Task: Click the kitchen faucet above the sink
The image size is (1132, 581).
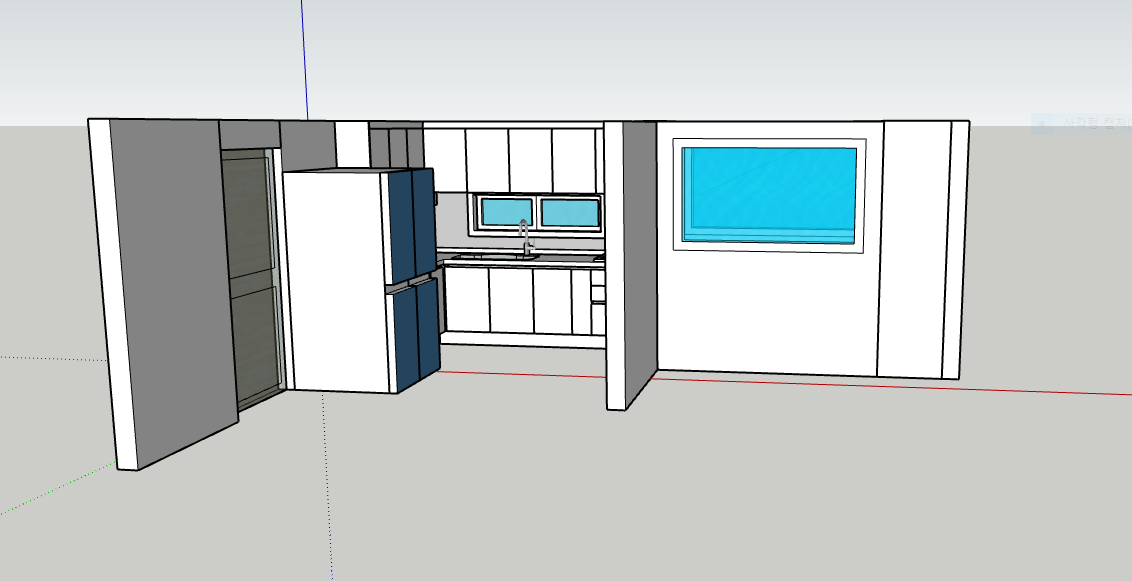Action: click(x=525, y=237)
